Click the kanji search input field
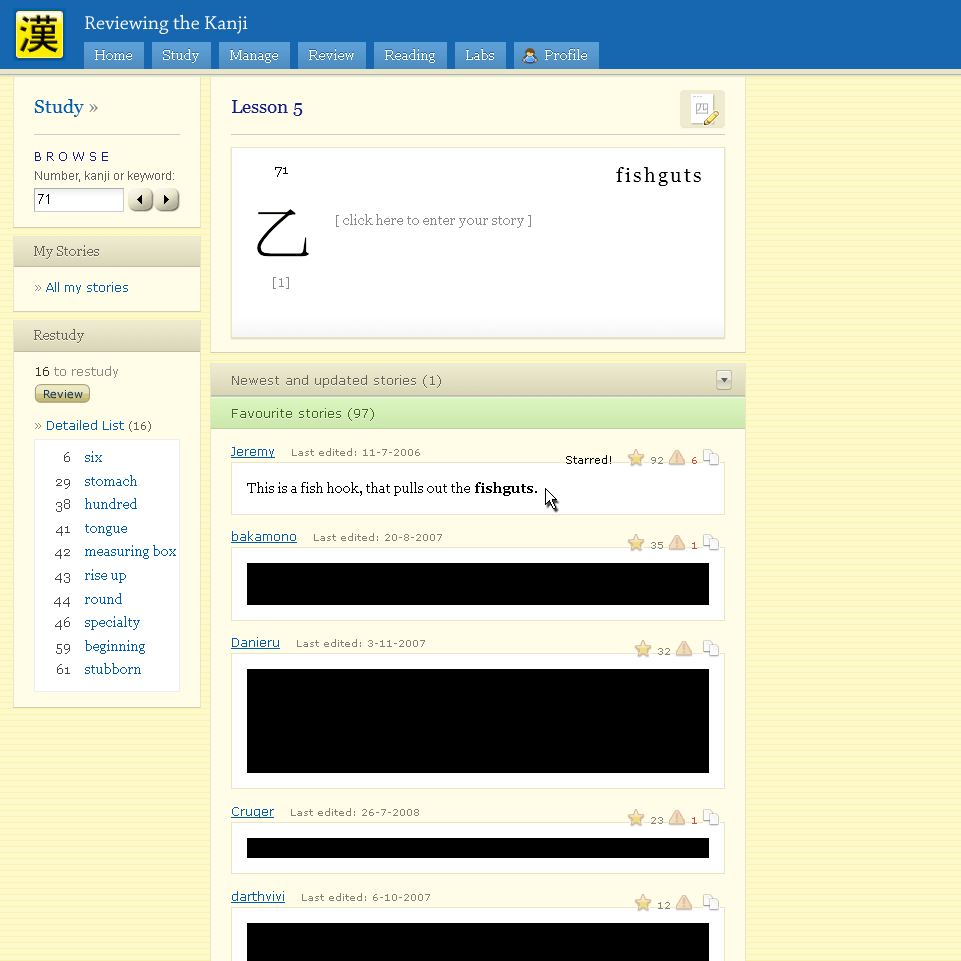961x961 pixels. click(x=78, y=200)
